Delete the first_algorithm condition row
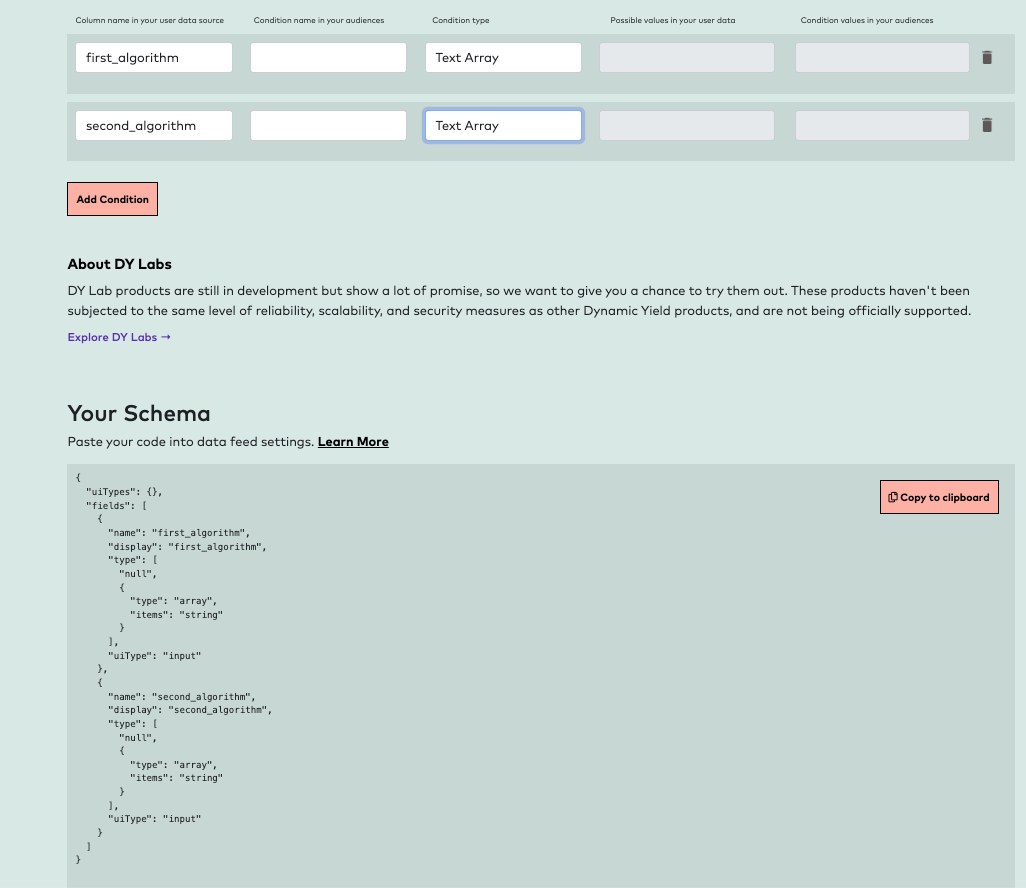 pos(987,58)
